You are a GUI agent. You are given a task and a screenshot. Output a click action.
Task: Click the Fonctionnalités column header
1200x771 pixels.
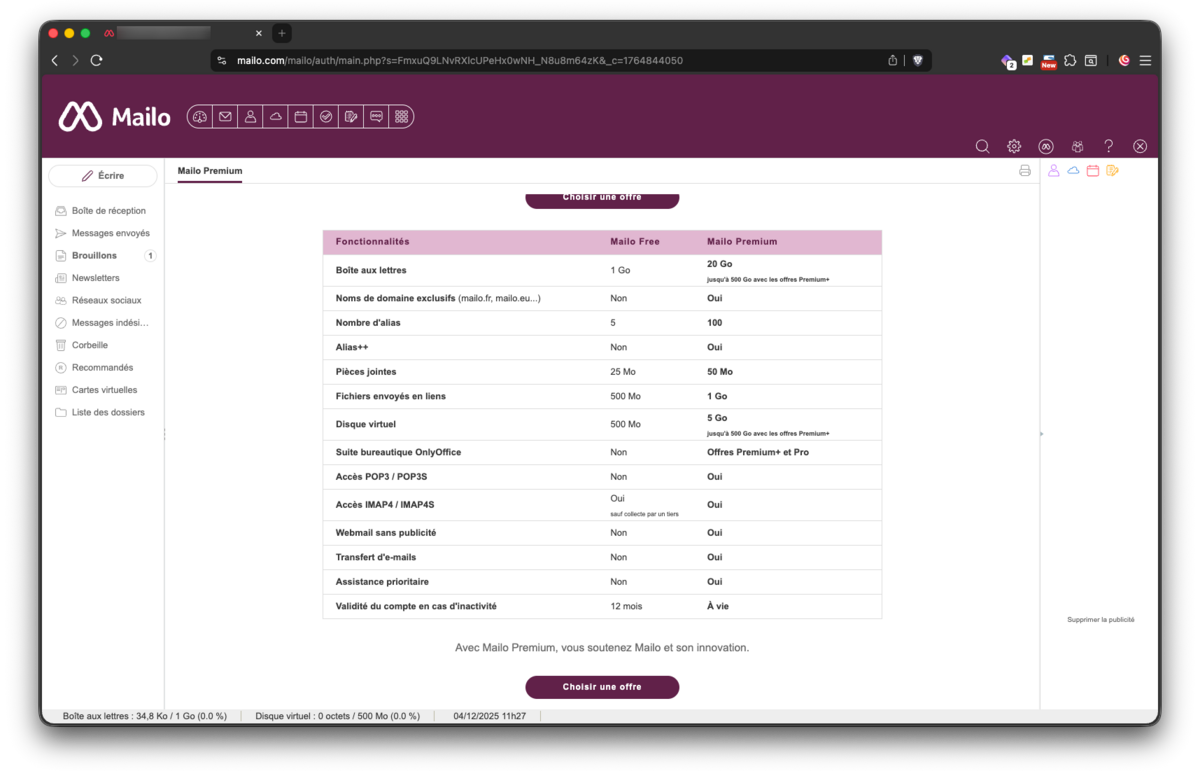pos(372,242)
